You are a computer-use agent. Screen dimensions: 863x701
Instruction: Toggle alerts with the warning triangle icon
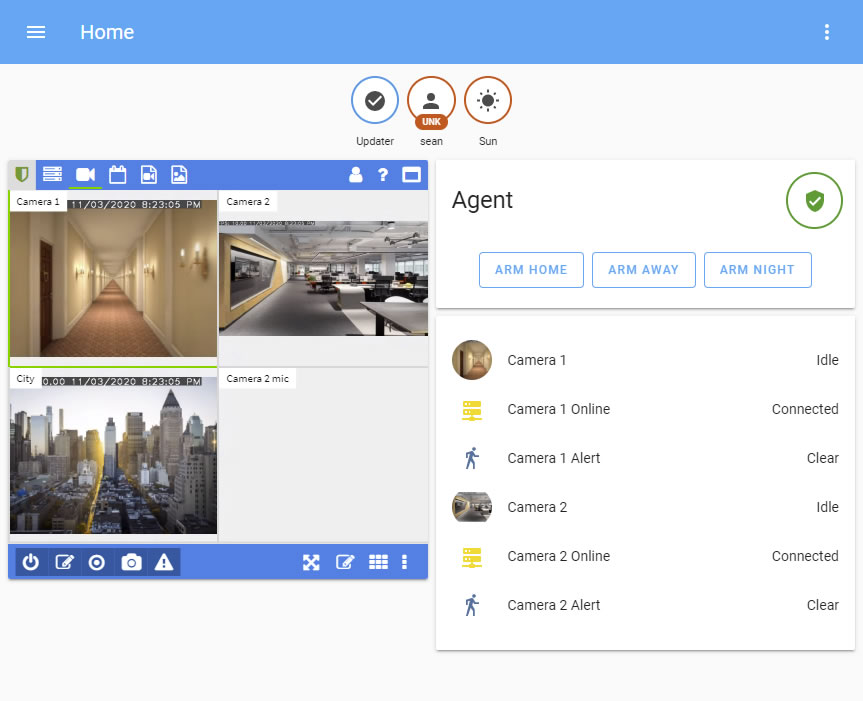tap(164, 563)
